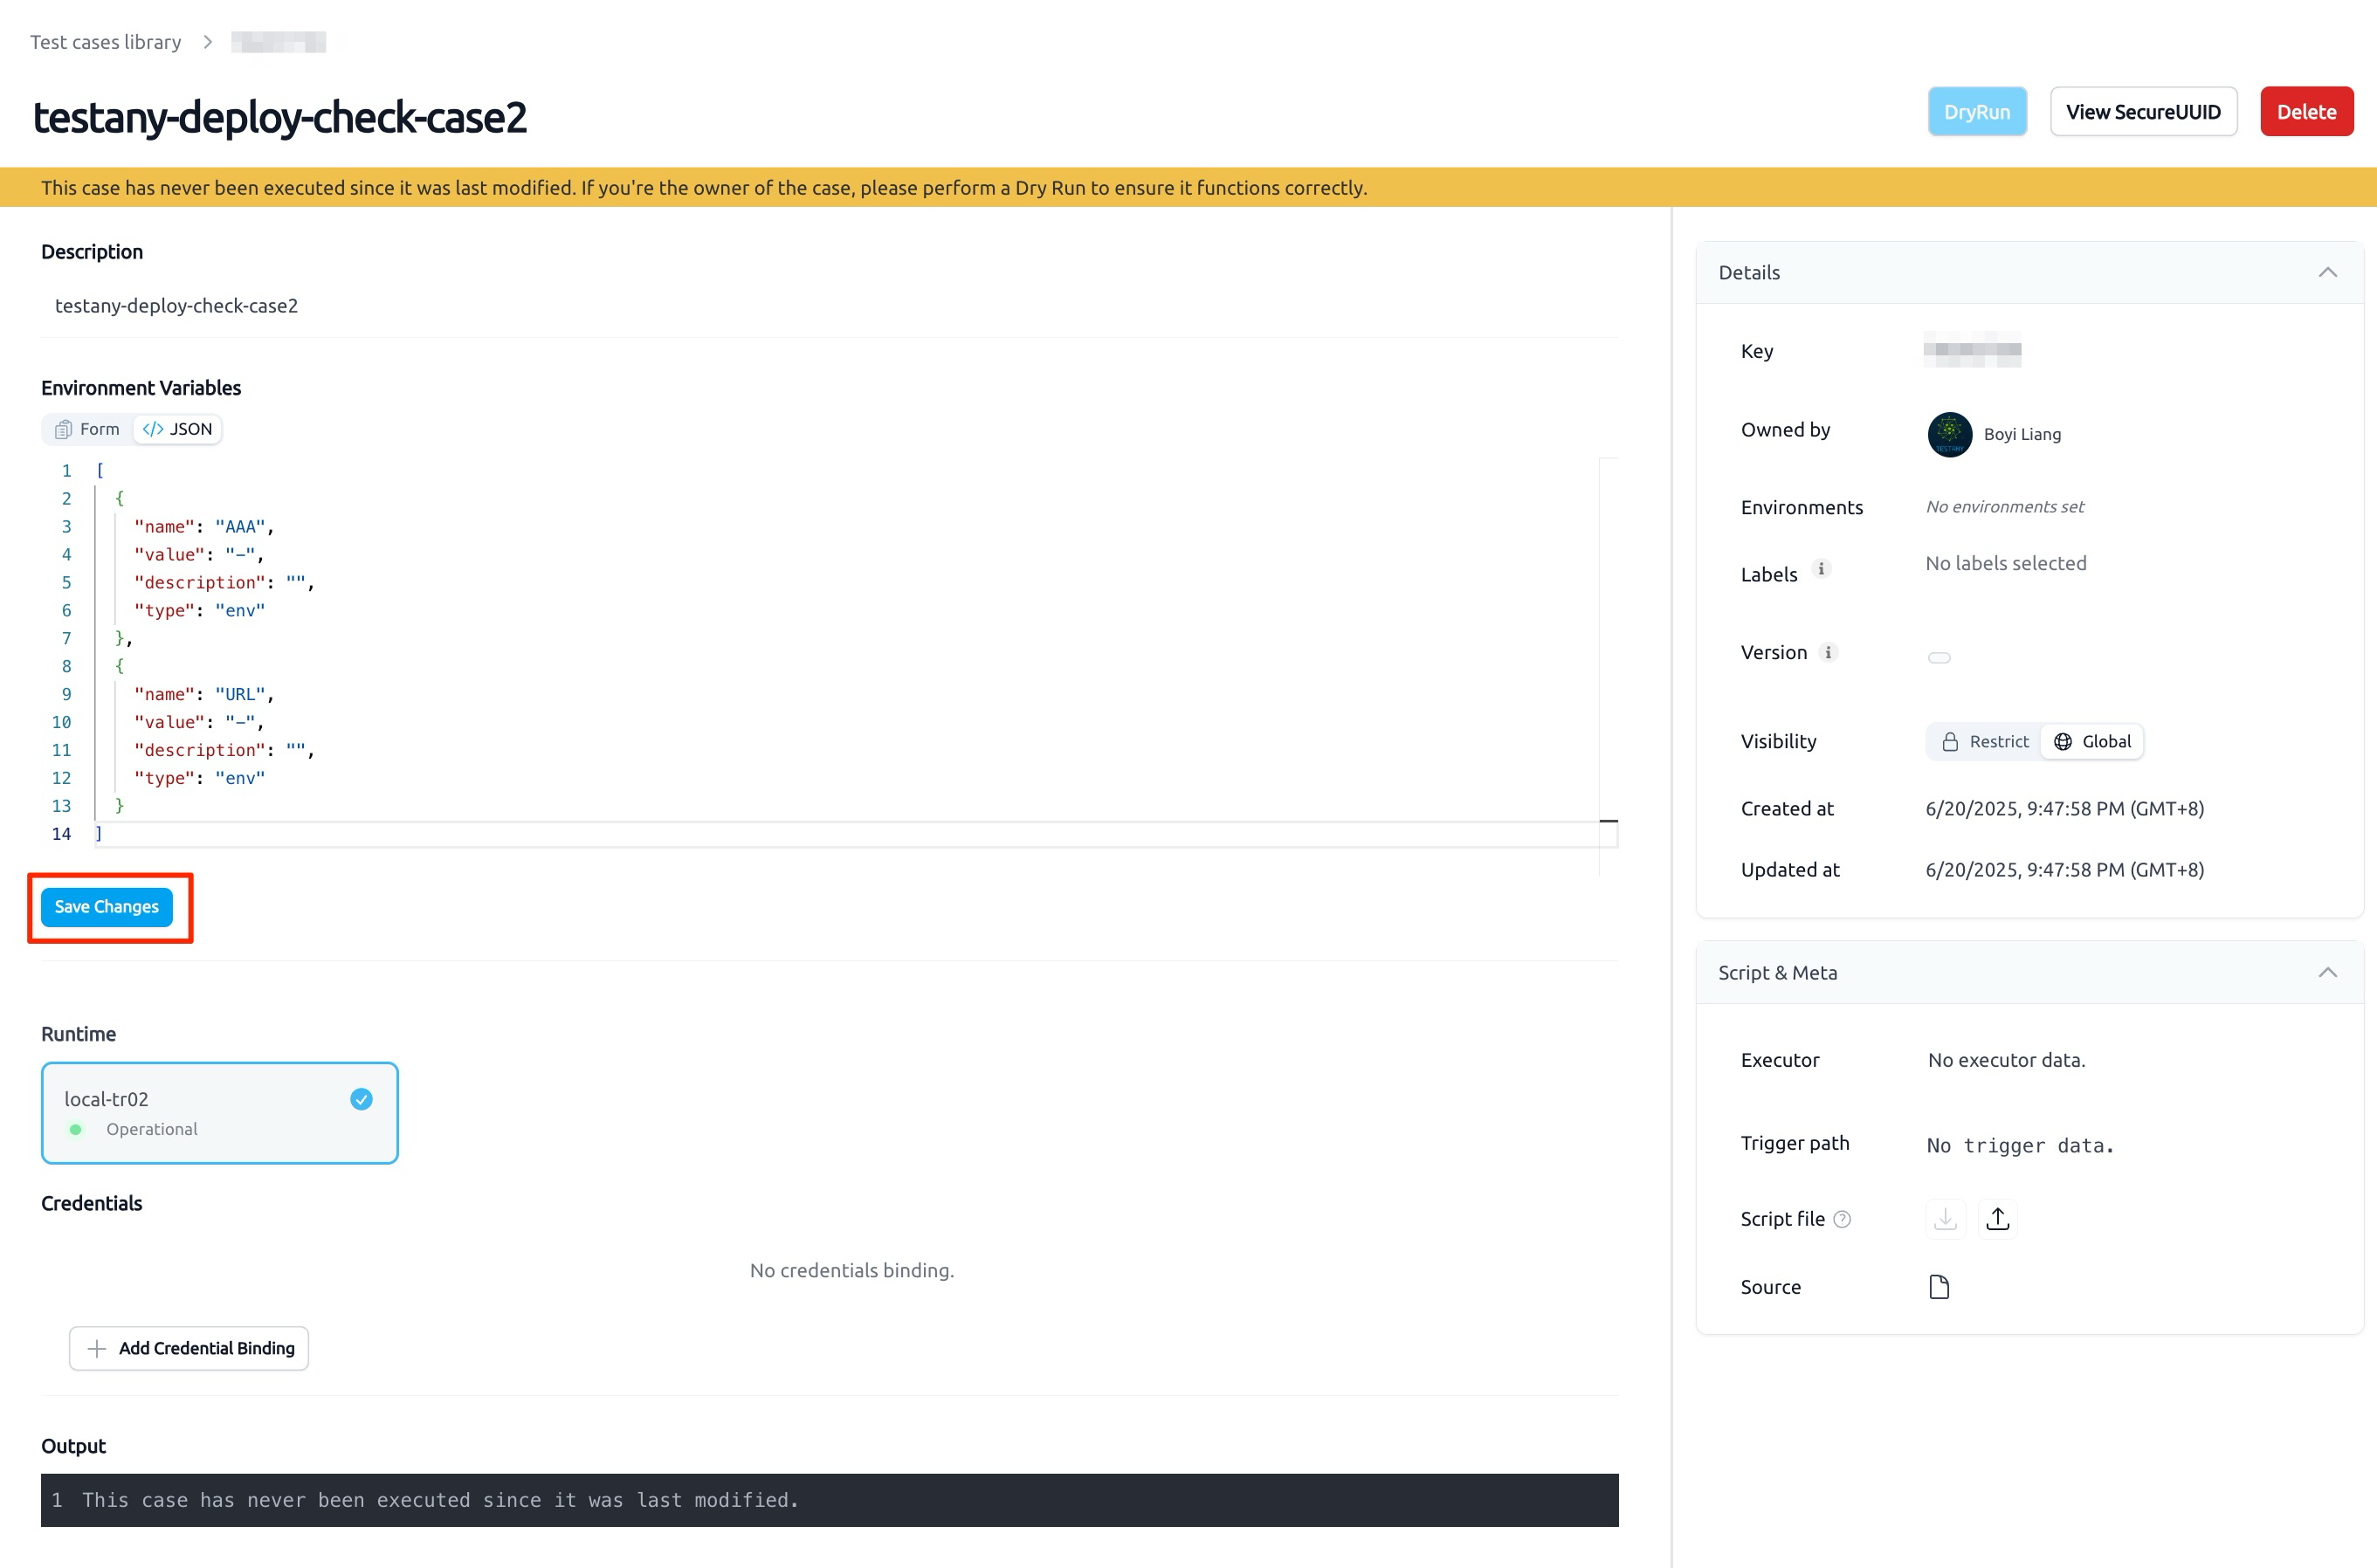Screen dimensions: 2377x1568
Task: Collapse the Script & Meta panel
Action: [2327, 972]
